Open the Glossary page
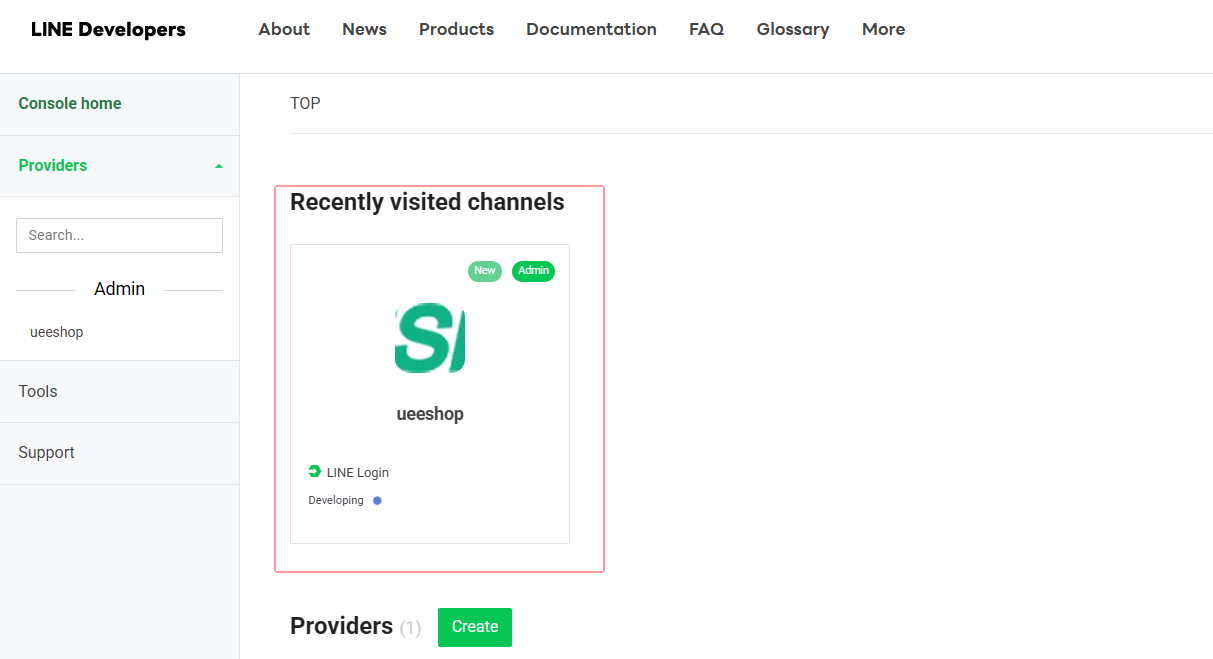This screenshot has height=659, width=1213. [x=793, y=30]
